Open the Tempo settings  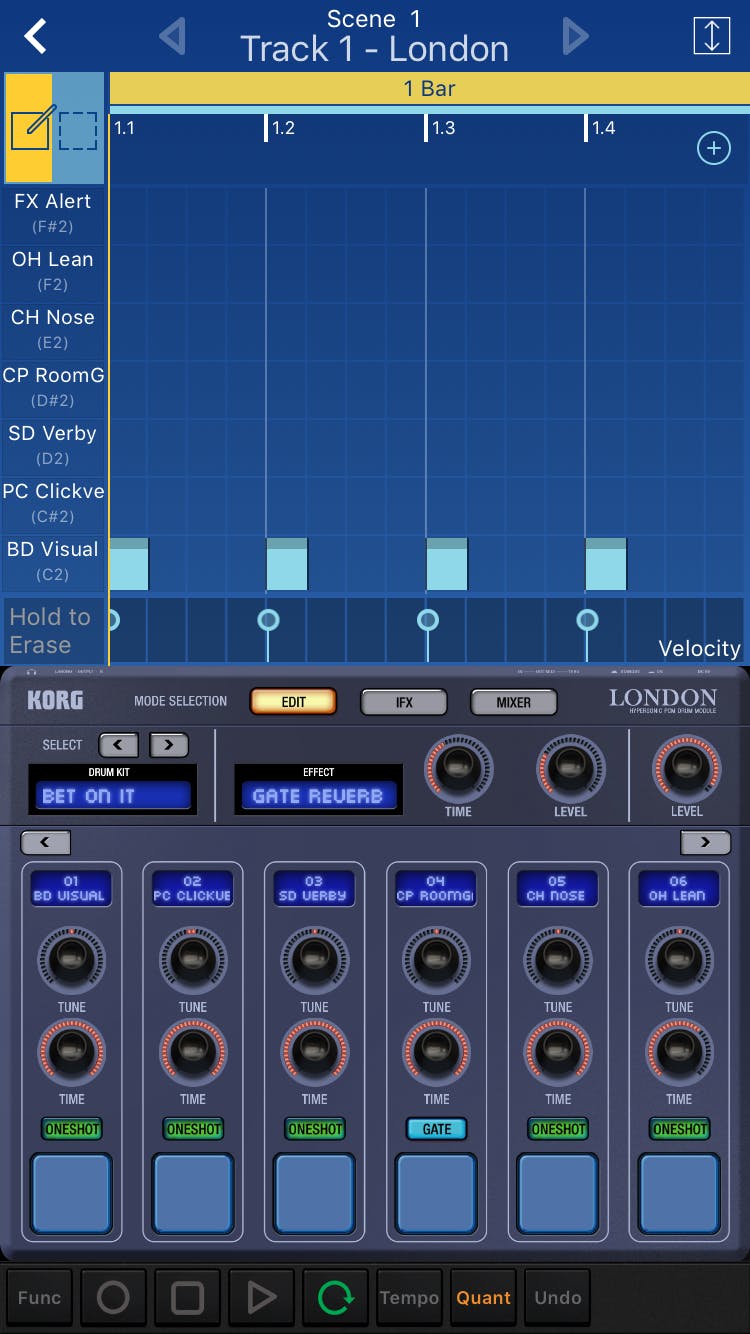click(x=409, y=1298)
